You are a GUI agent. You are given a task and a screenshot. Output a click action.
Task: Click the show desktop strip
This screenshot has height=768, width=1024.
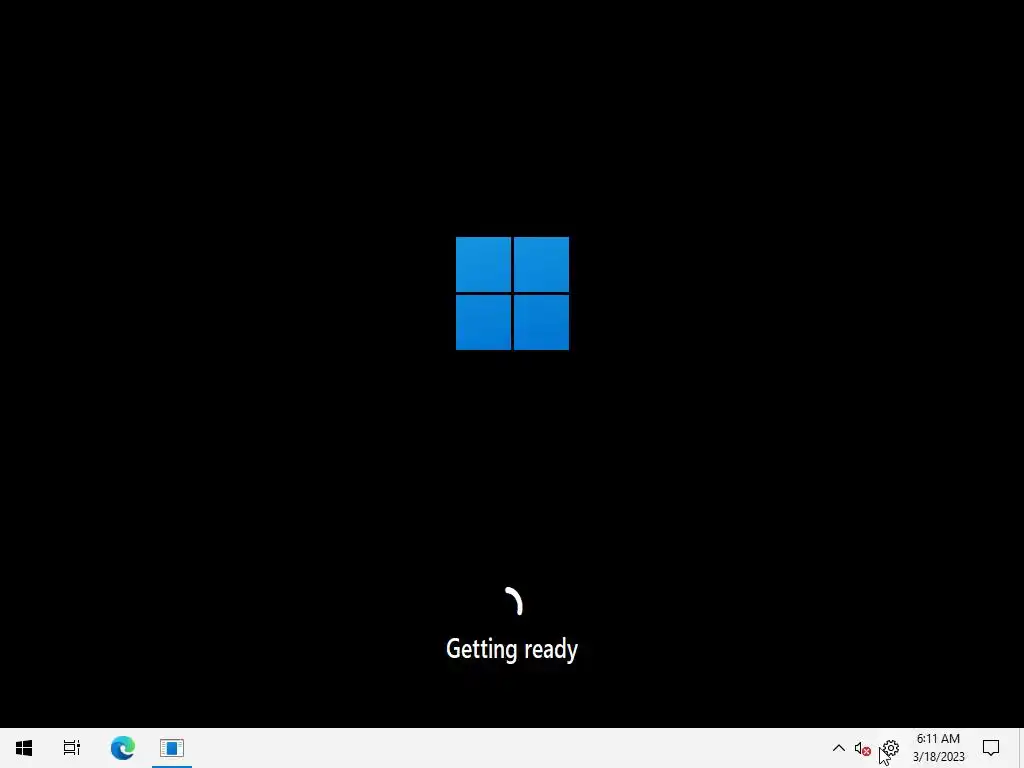click(x=1021, y=748)
